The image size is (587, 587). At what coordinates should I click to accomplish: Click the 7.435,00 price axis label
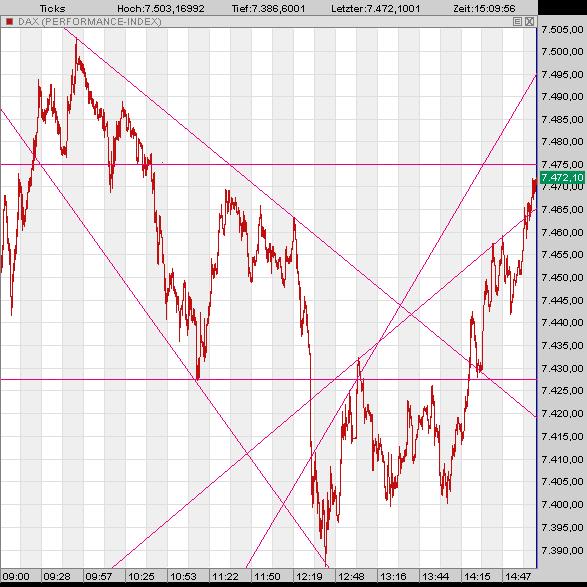point(562,346)
